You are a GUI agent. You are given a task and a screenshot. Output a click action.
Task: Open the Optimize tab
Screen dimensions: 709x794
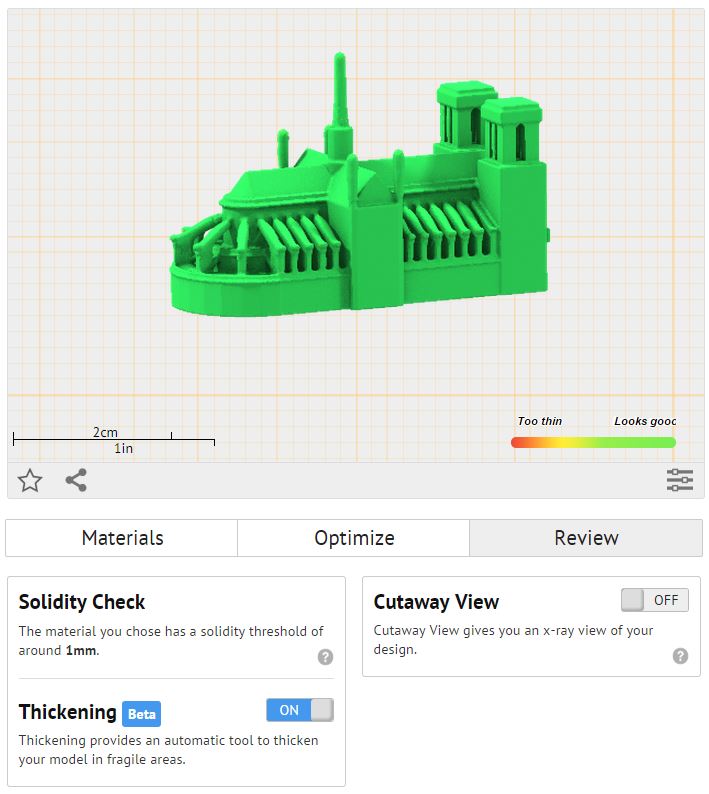[353, 538]
